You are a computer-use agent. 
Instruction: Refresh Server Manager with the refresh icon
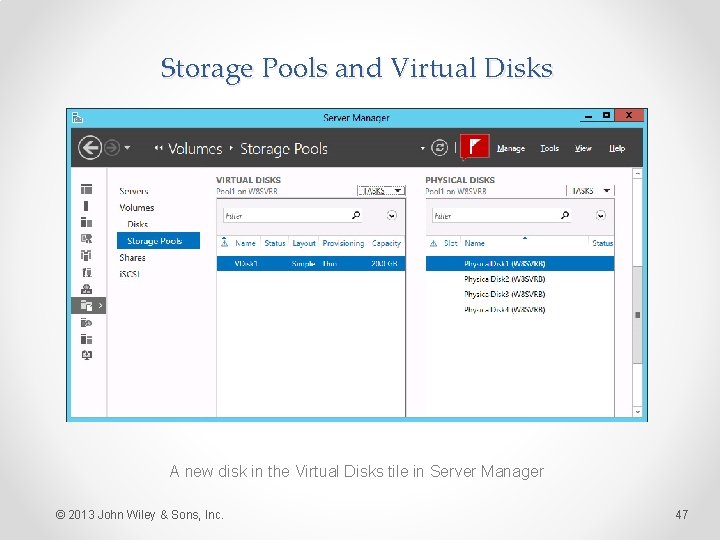pyautogui.click(x=439, y=147)
